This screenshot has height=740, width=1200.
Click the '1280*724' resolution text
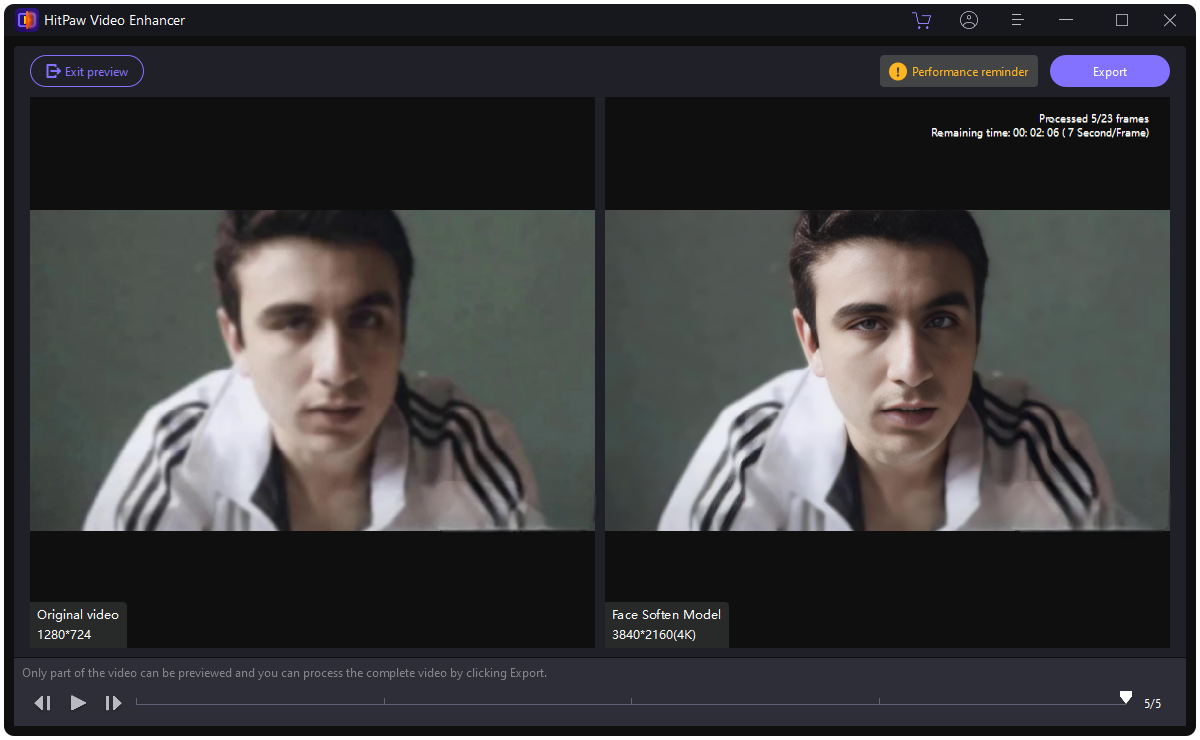click(64, 634)
